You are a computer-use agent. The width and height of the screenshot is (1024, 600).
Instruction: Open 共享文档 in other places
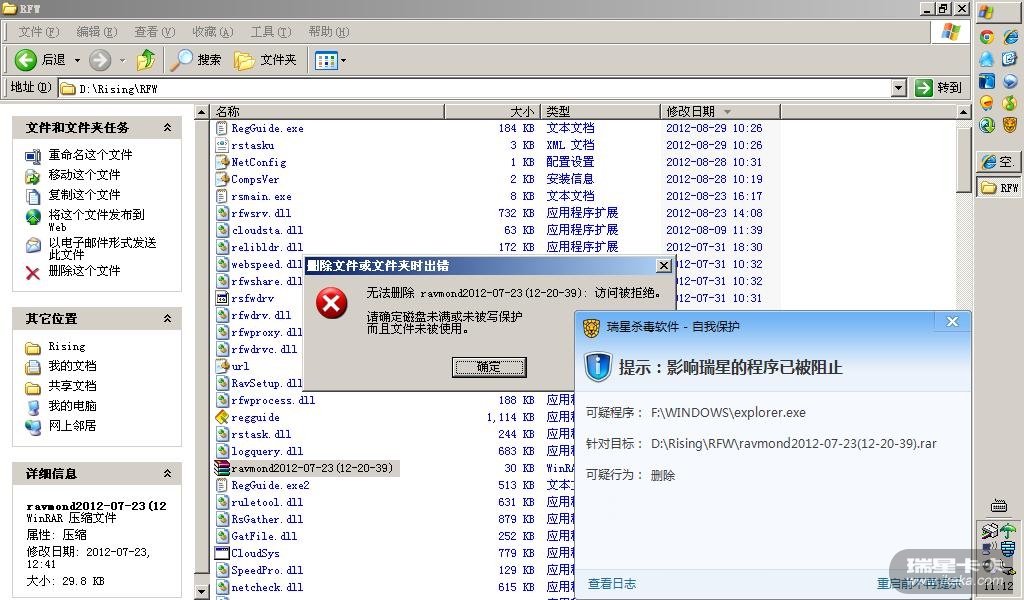[72, 385]
